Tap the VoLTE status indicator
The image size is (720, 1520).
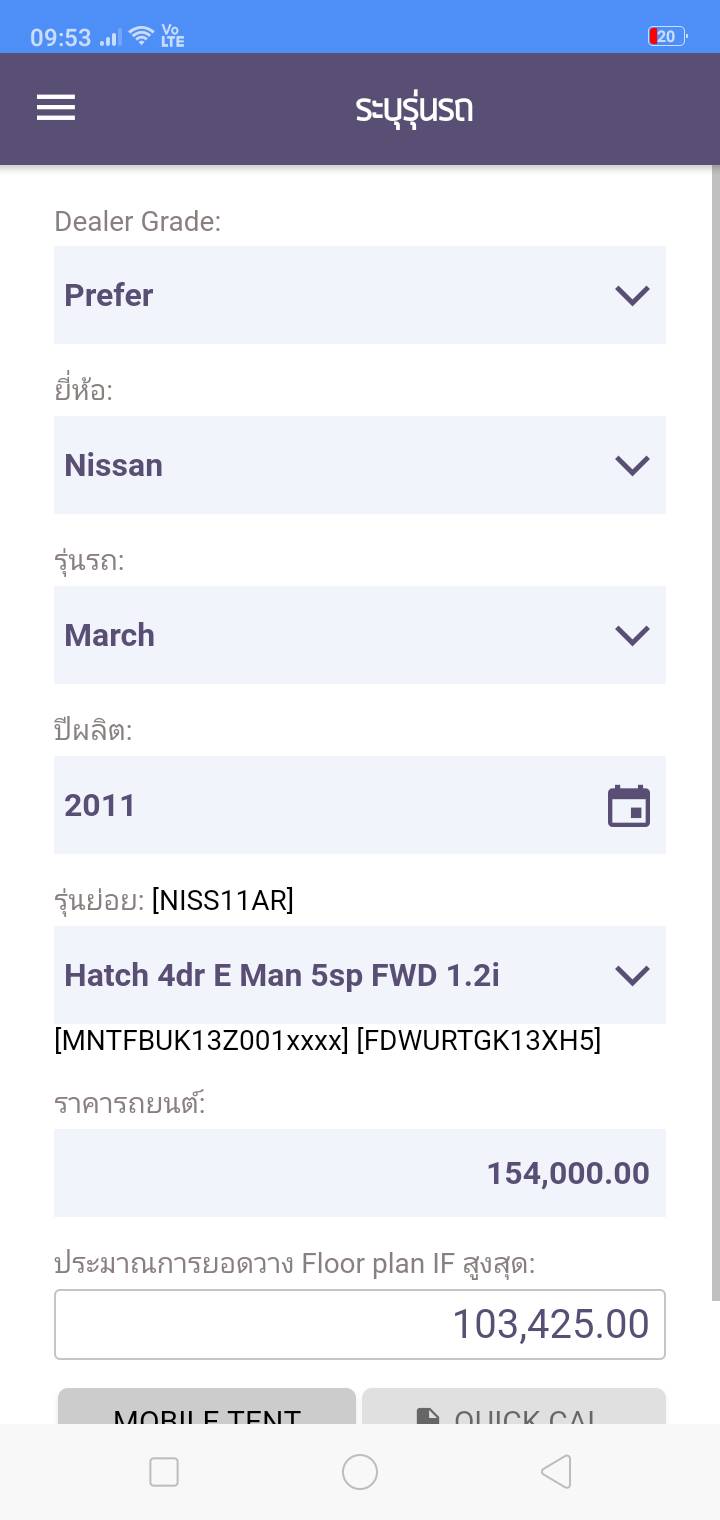coord(172,37)
